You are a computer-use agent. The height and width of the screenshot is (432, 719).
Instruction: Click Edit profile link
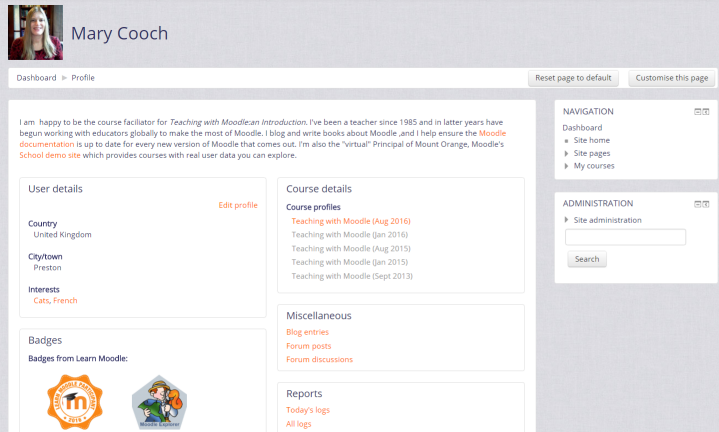point(238,205)
